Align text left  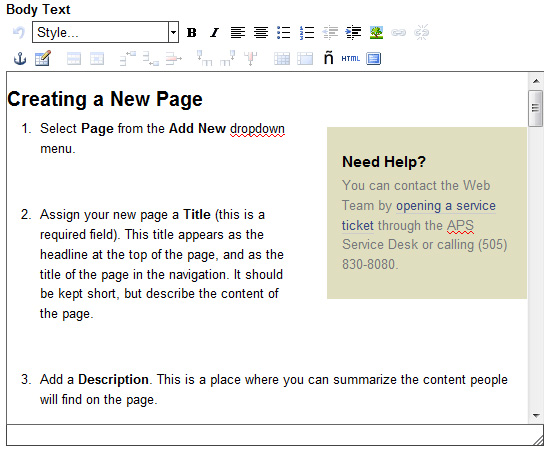(238, 33)
